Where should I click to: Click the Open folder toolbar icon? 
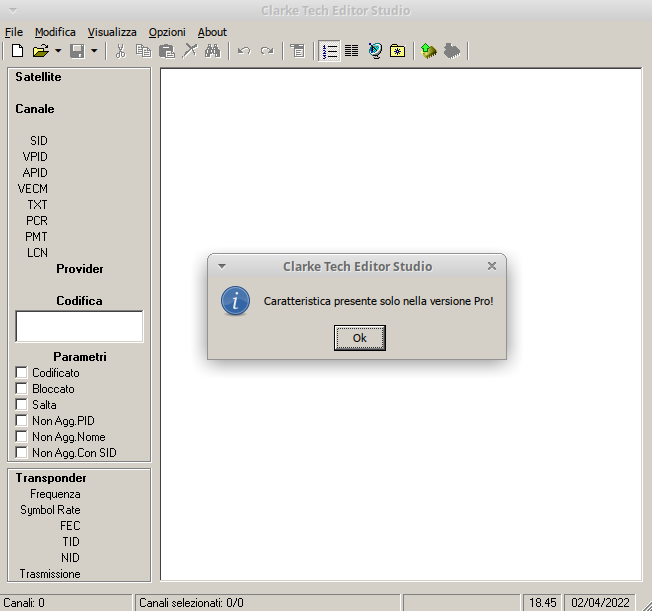pyautogui.click(x=40, y=51)
